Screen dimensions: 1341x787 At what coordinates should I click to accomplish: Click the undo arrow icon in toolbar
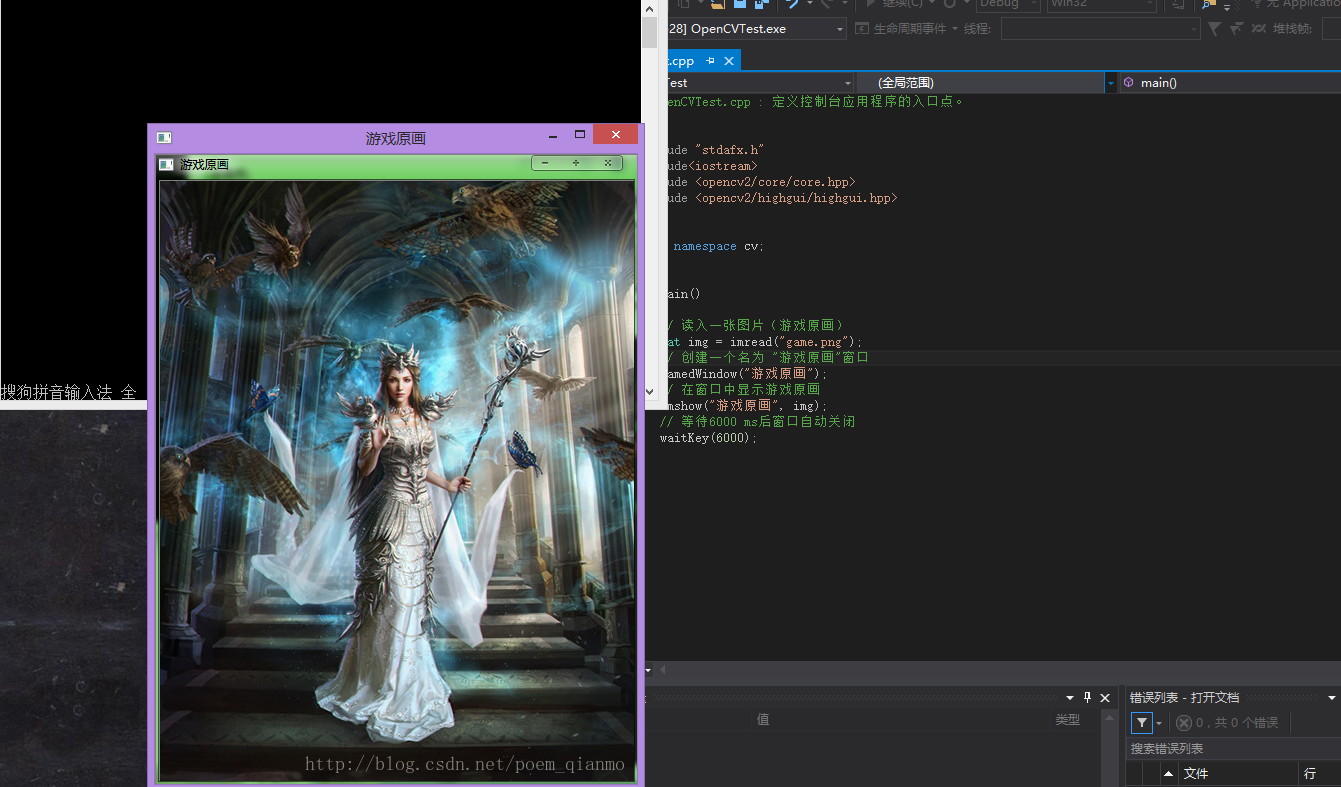point(792,4)
